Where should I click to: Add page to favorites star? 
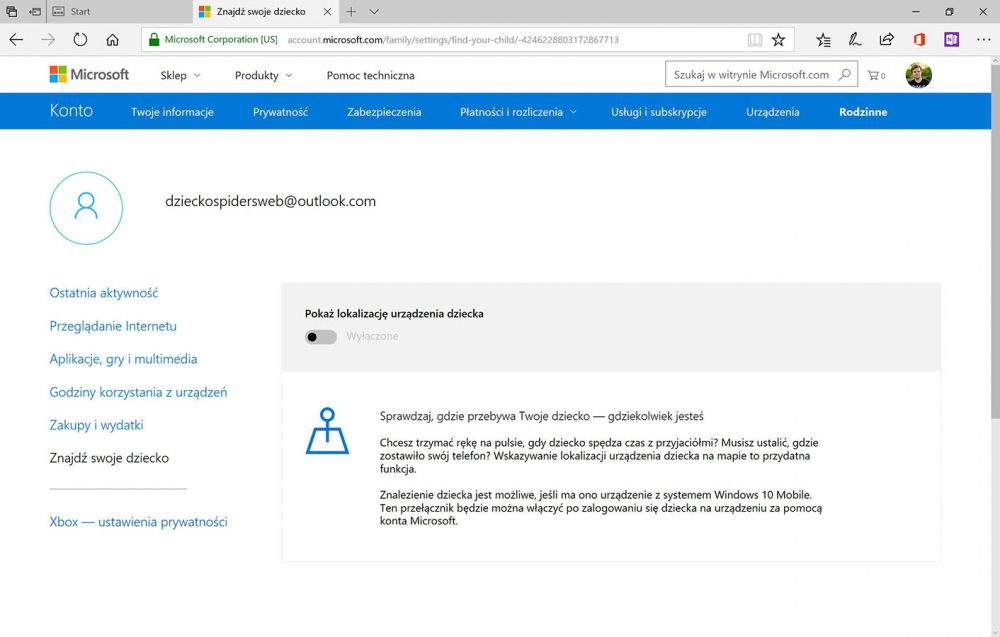[778, 40]
